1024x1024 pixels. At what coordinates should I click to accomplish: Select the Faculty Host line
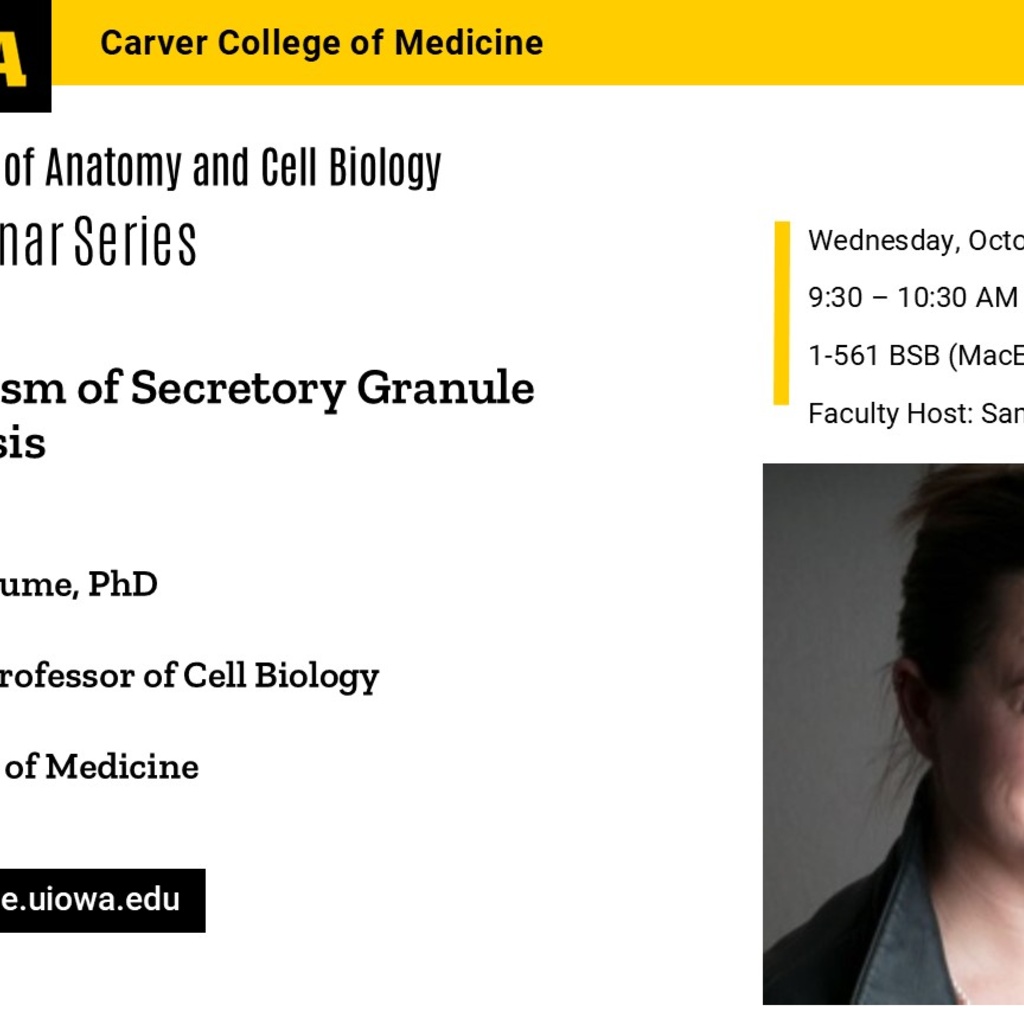tap(914, 413)
